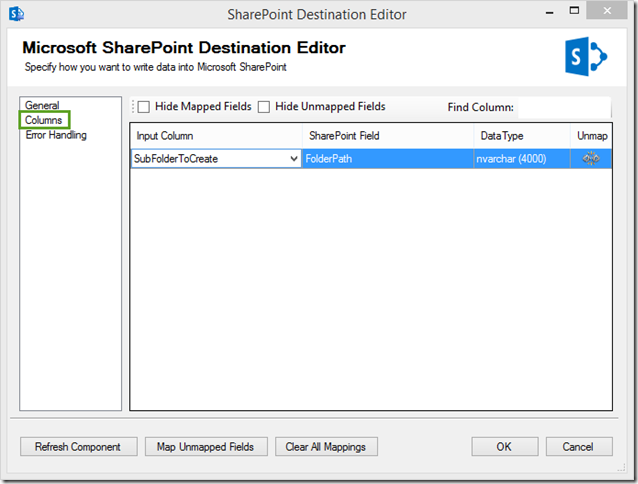Close the SharePoint Destination Editor window
This screenshot has width=638, height=484.
coord(607,10)
